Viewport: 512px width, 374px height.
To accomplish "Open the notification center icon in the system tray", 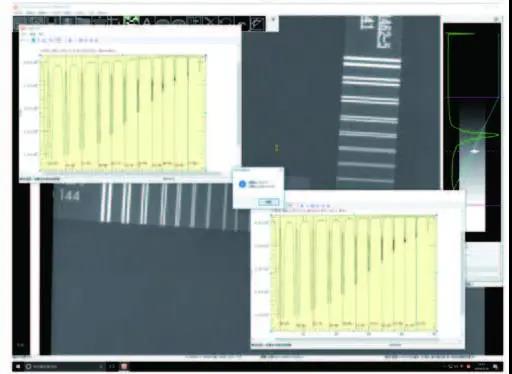I will click(x=496, y=367).
